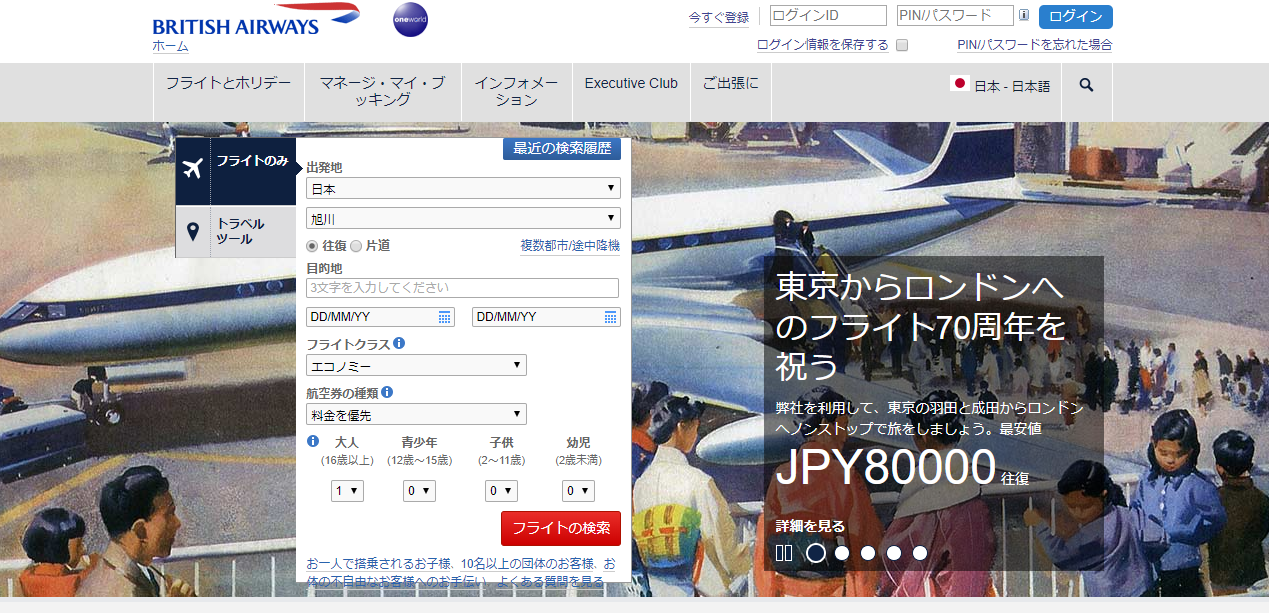Viewport: 1269px width, 613px height.
Task: Select second carousel slide dot
Action: (x=842, y=553)
